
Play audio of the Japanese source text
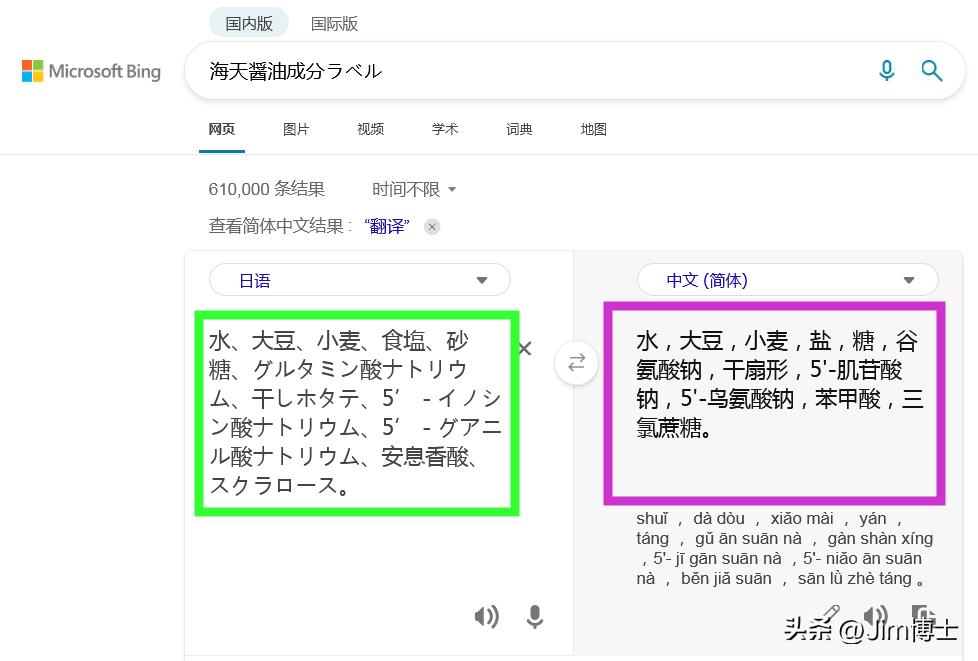tap(486, 616)
